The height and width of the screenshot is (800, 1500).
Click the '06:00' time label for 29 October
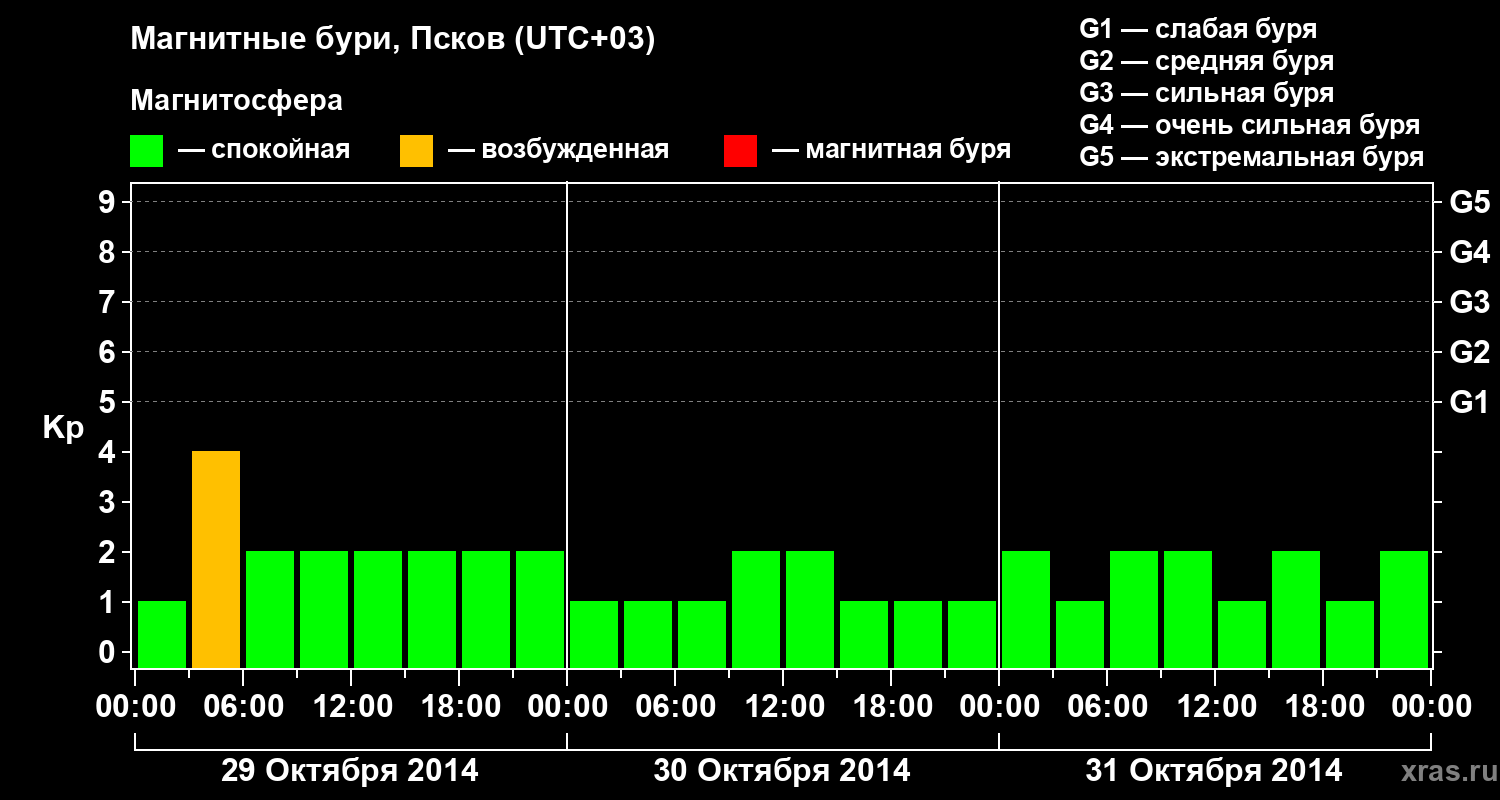tap(243, 707)
